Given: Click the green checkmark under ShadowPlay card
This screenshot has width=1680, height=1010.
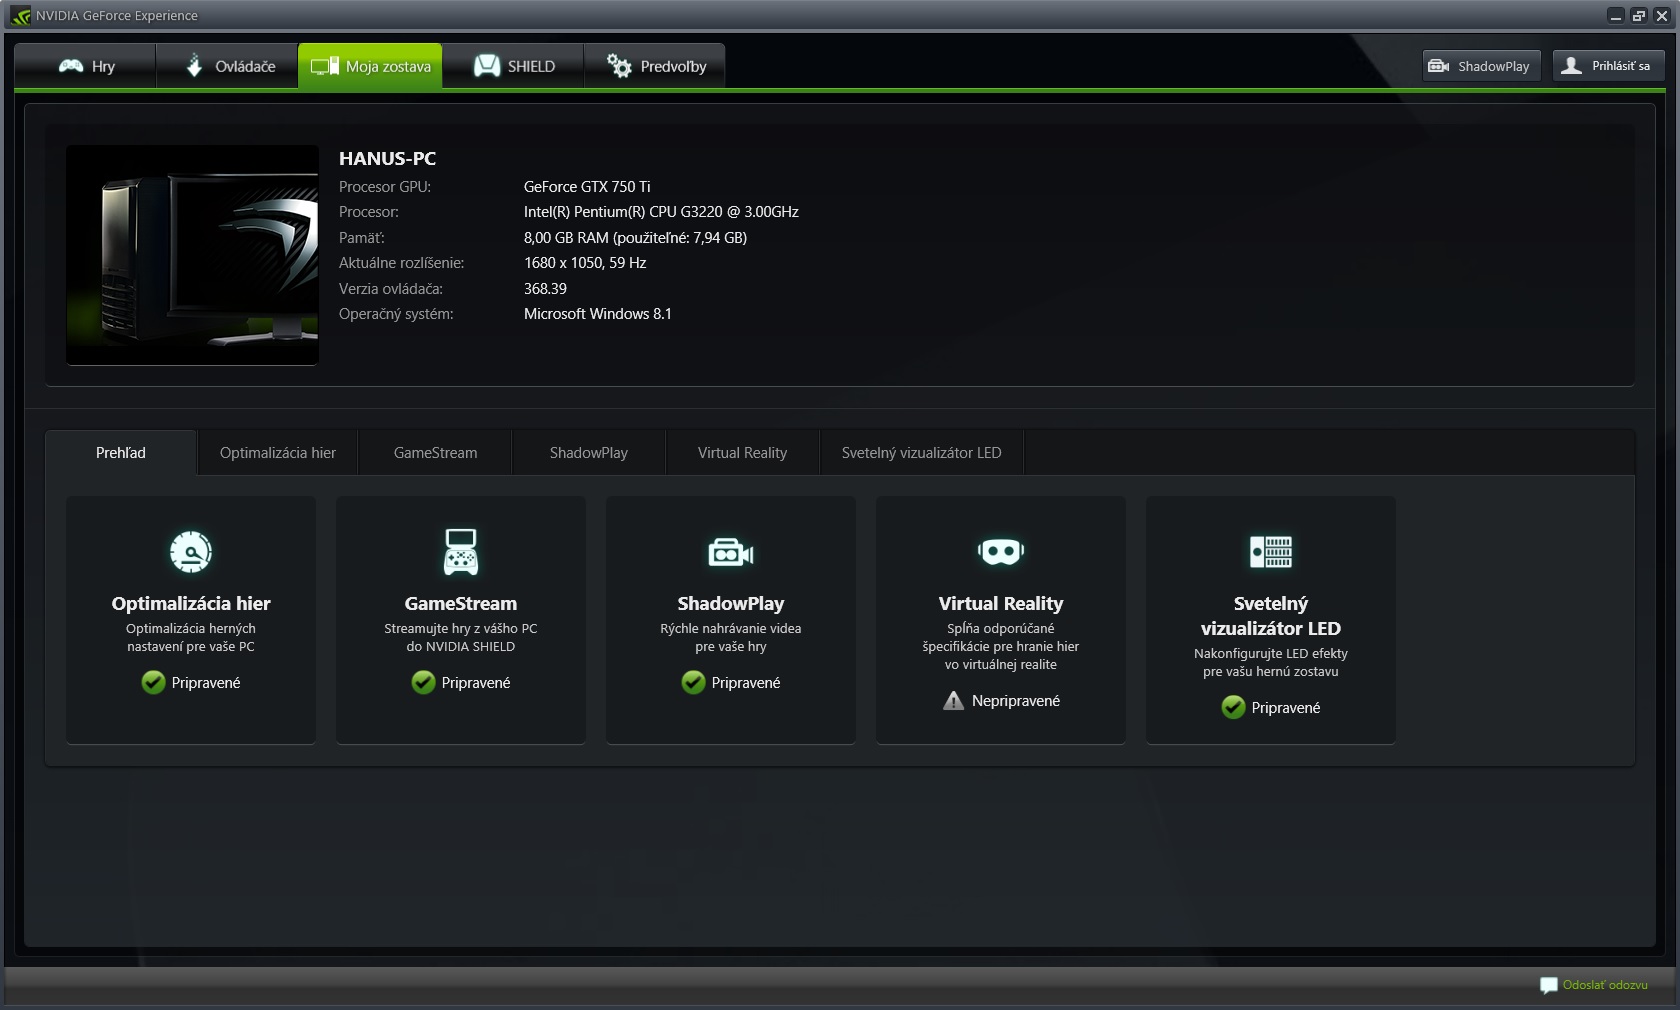Looking at the screenshot, I should point(693,683).
